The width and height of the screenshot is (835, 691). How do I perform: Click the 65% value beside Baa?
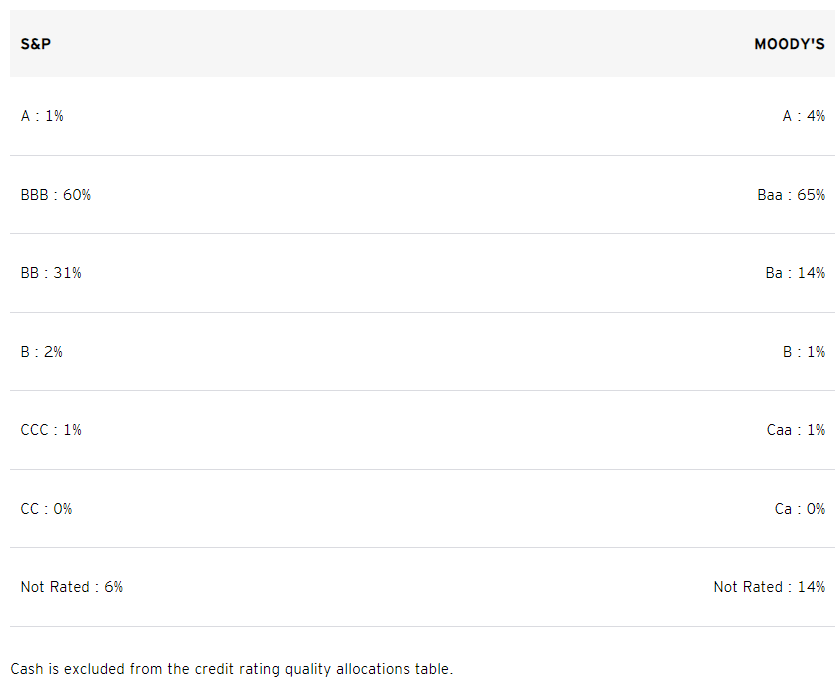pos(811,195)
